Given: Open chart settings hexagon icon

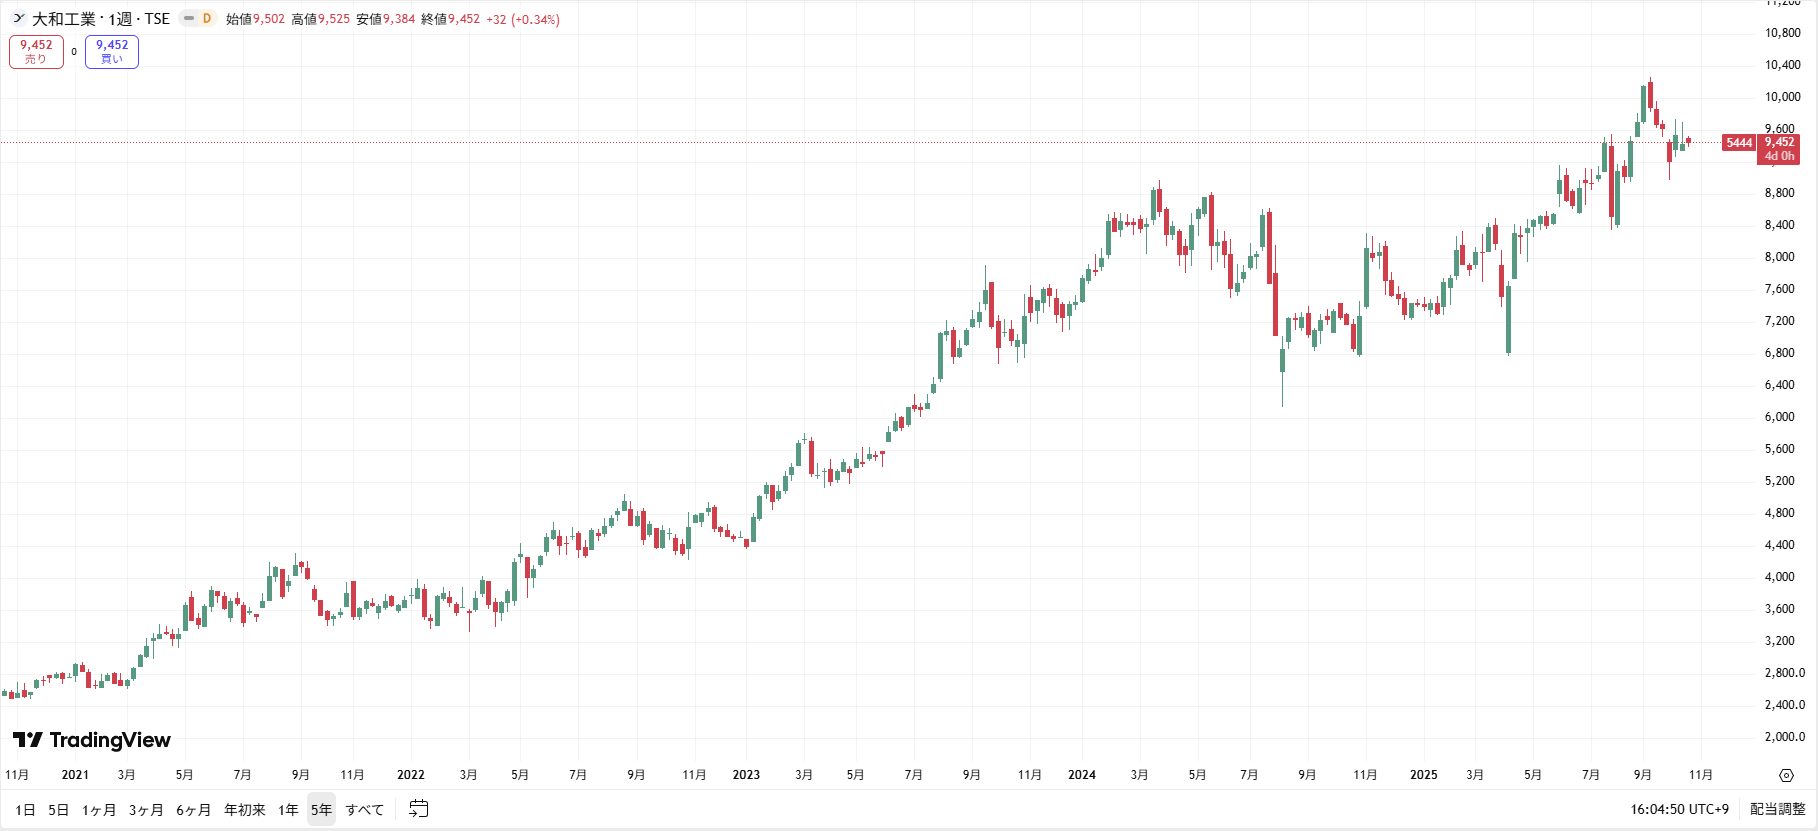Looking at the screenshot, I should (1786, 775).
